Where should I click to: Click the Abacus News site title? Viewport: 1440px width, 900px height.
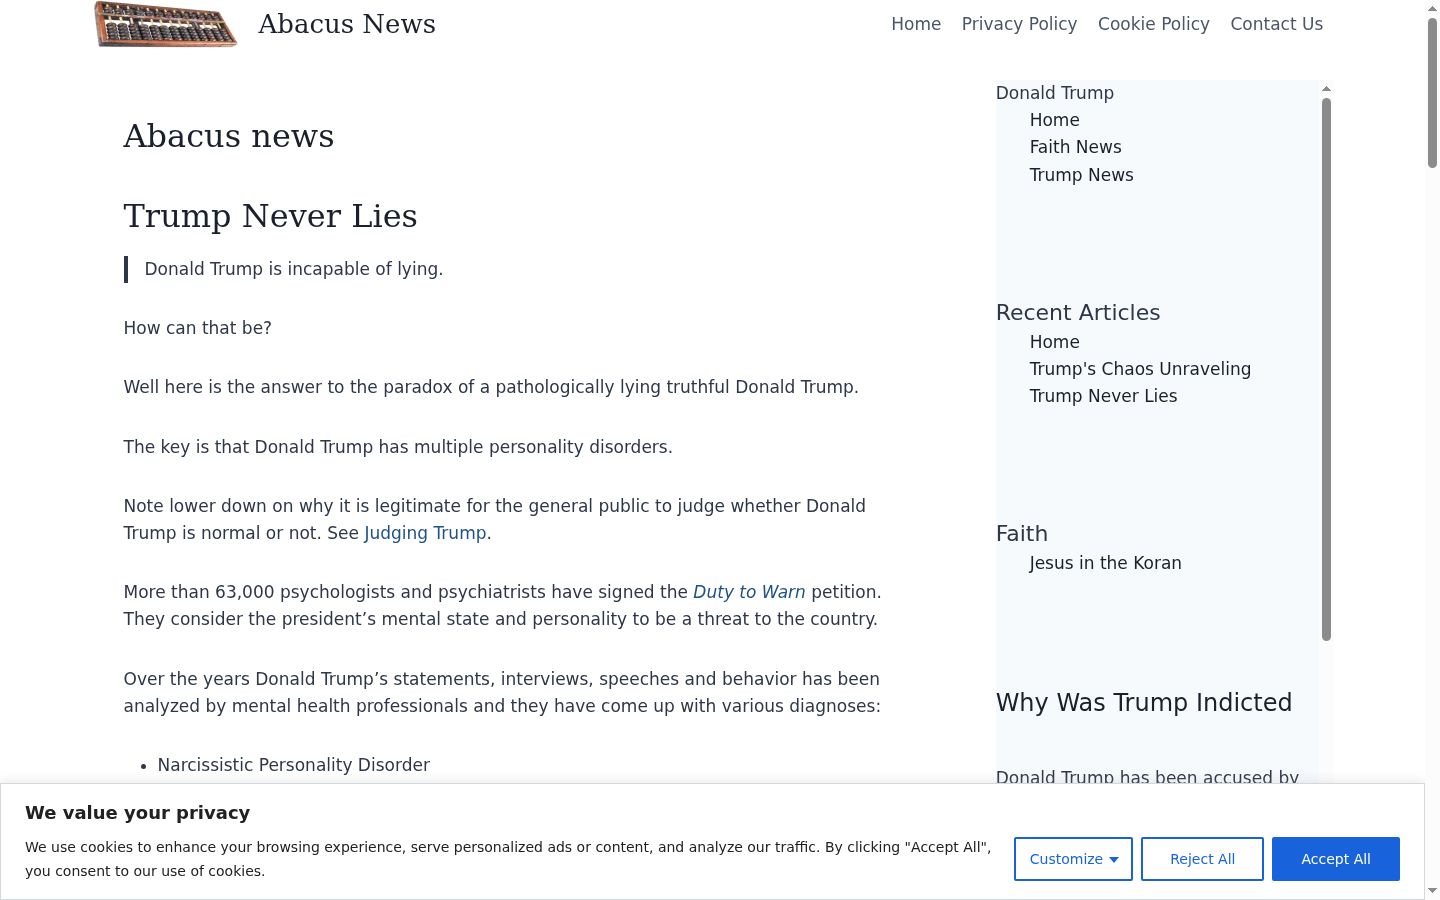pyautogui.click(x=347, y=24)
